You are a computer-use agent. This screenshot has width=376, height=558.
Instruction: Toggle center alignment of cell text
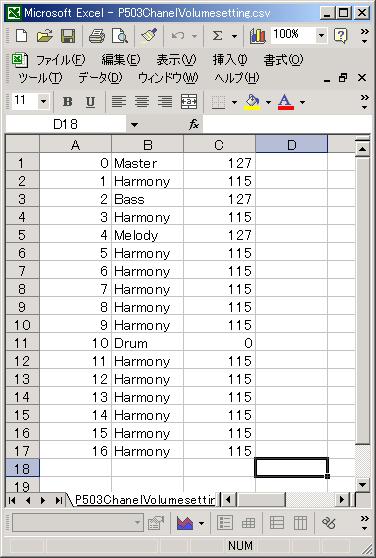point(142,102)
